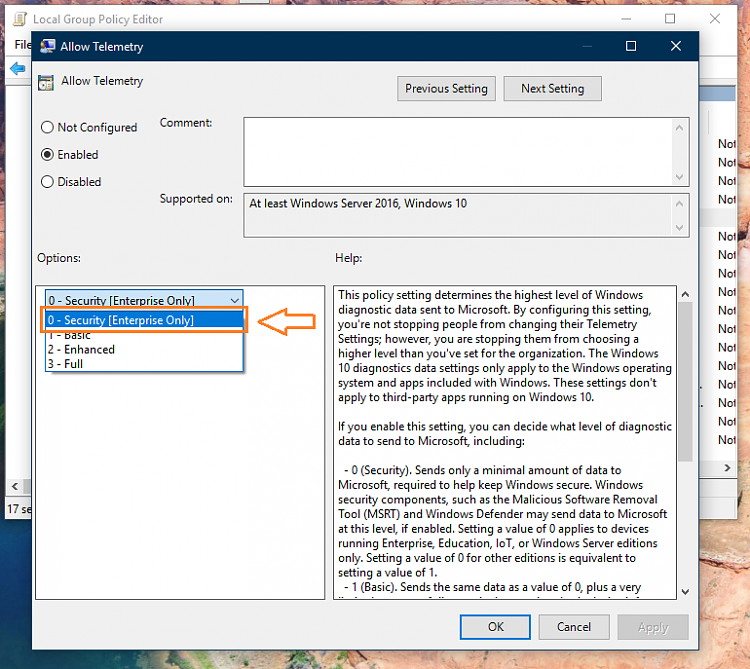Minimize the Local Group Policy Editor window
Viewport: 750px width, 669px height.
click(626, 19)
